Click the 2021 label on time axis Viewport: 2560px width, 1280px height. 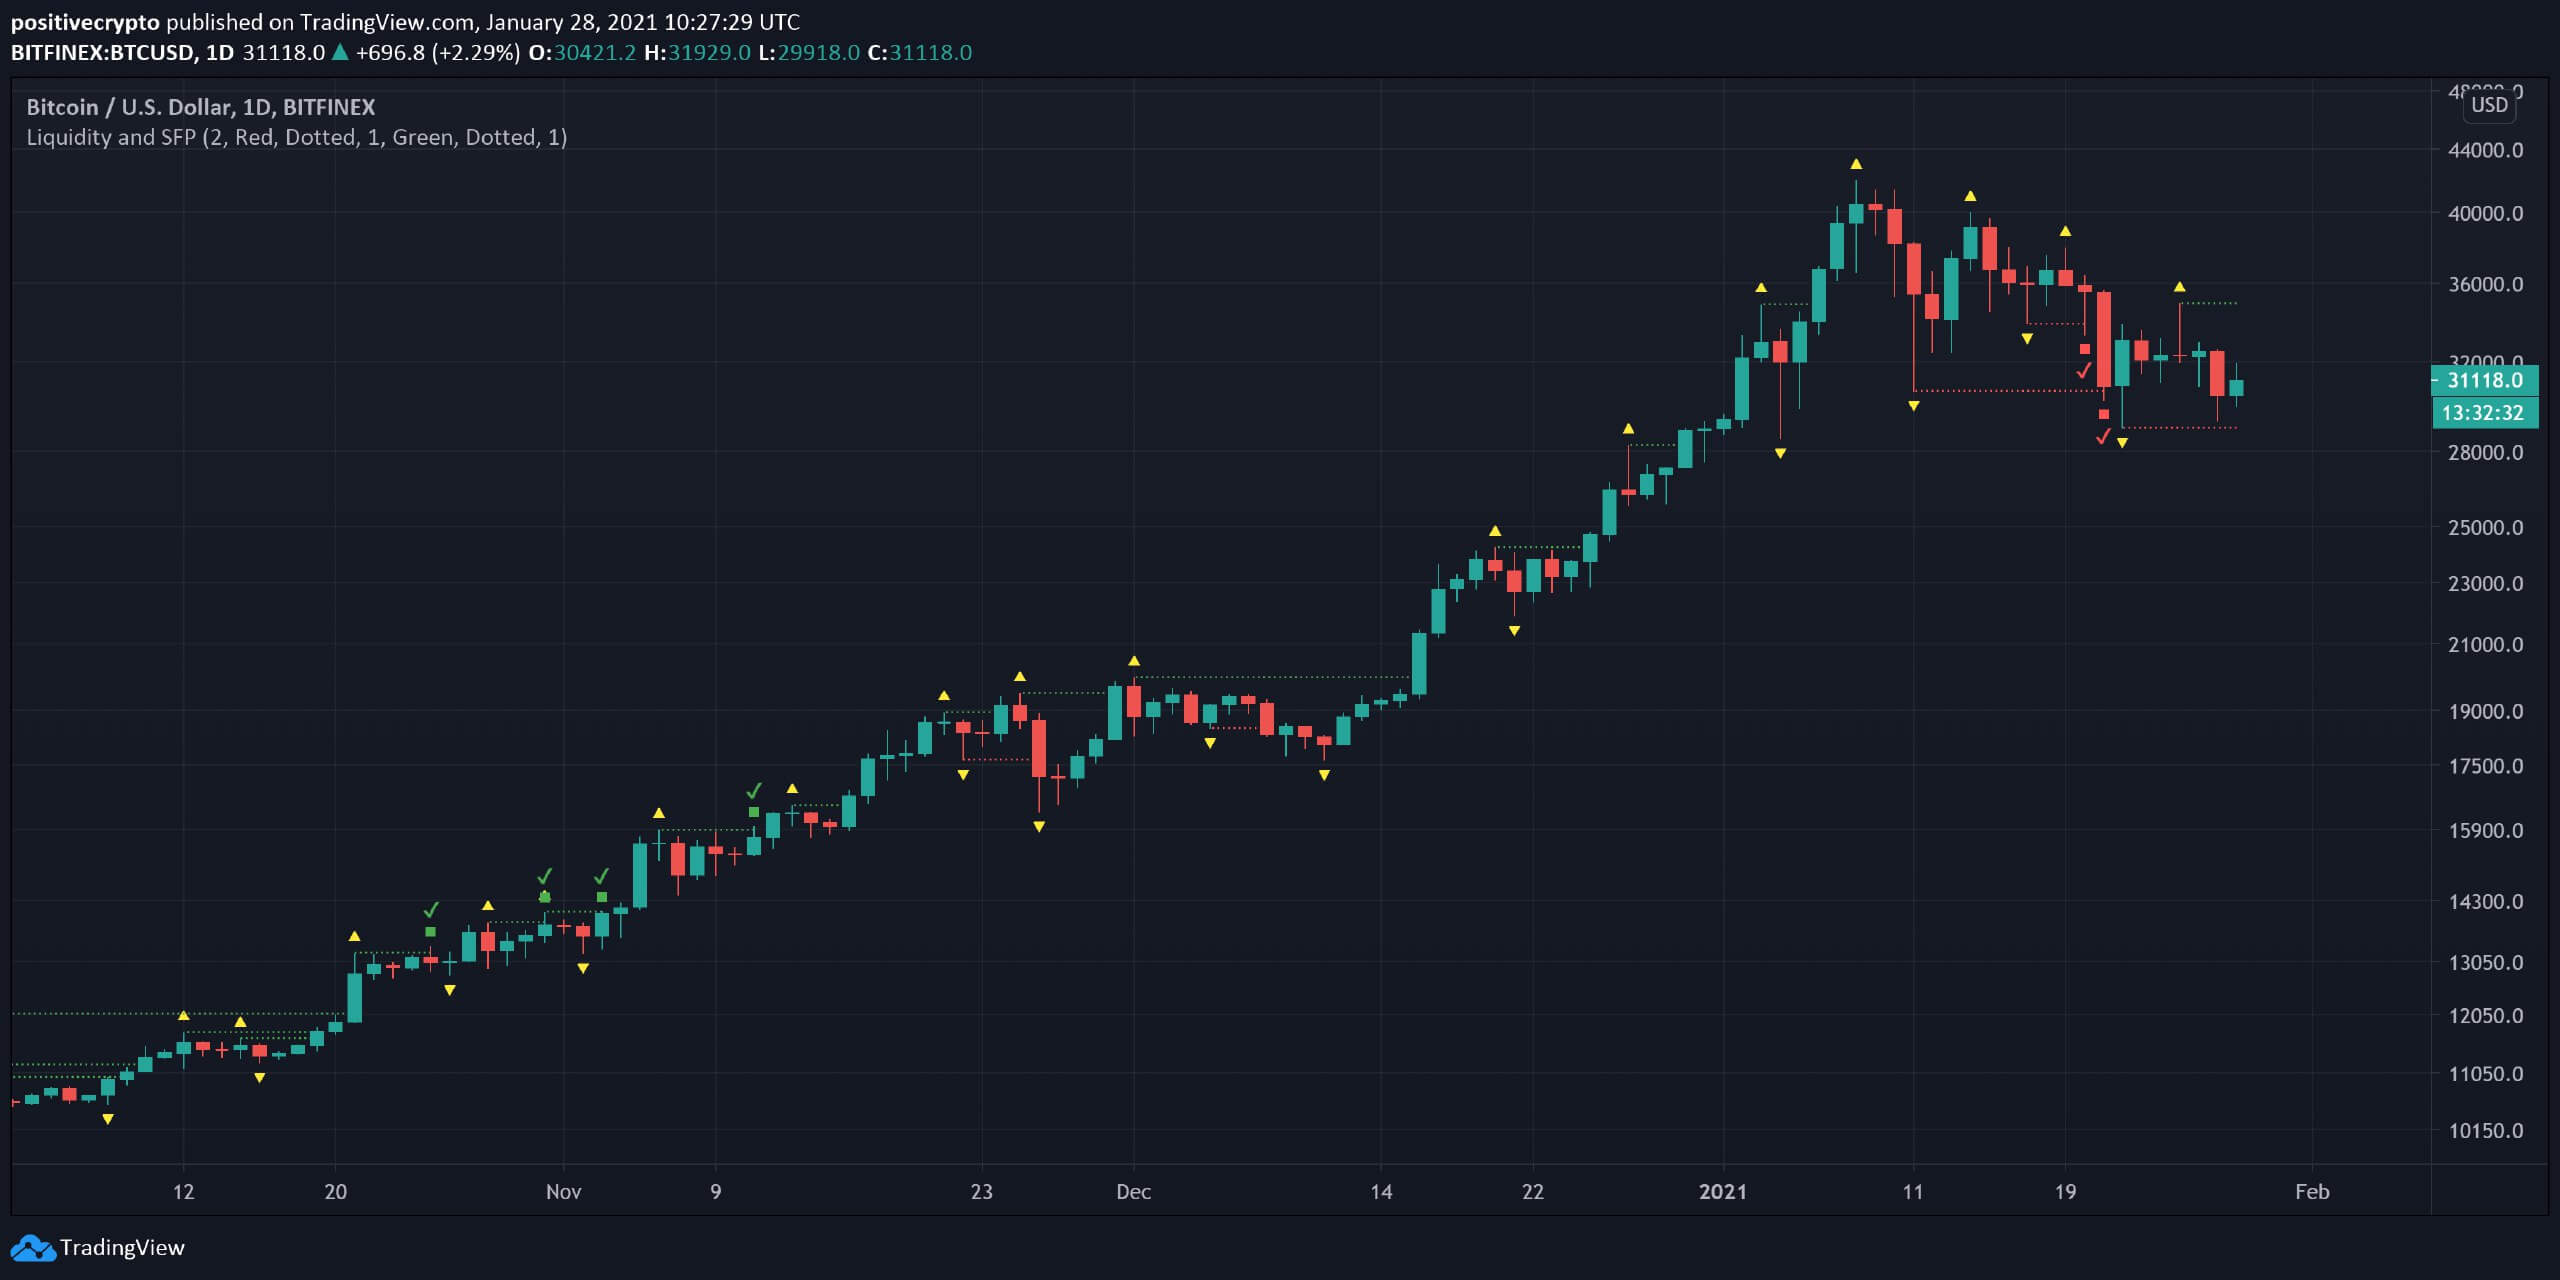1722,1192
